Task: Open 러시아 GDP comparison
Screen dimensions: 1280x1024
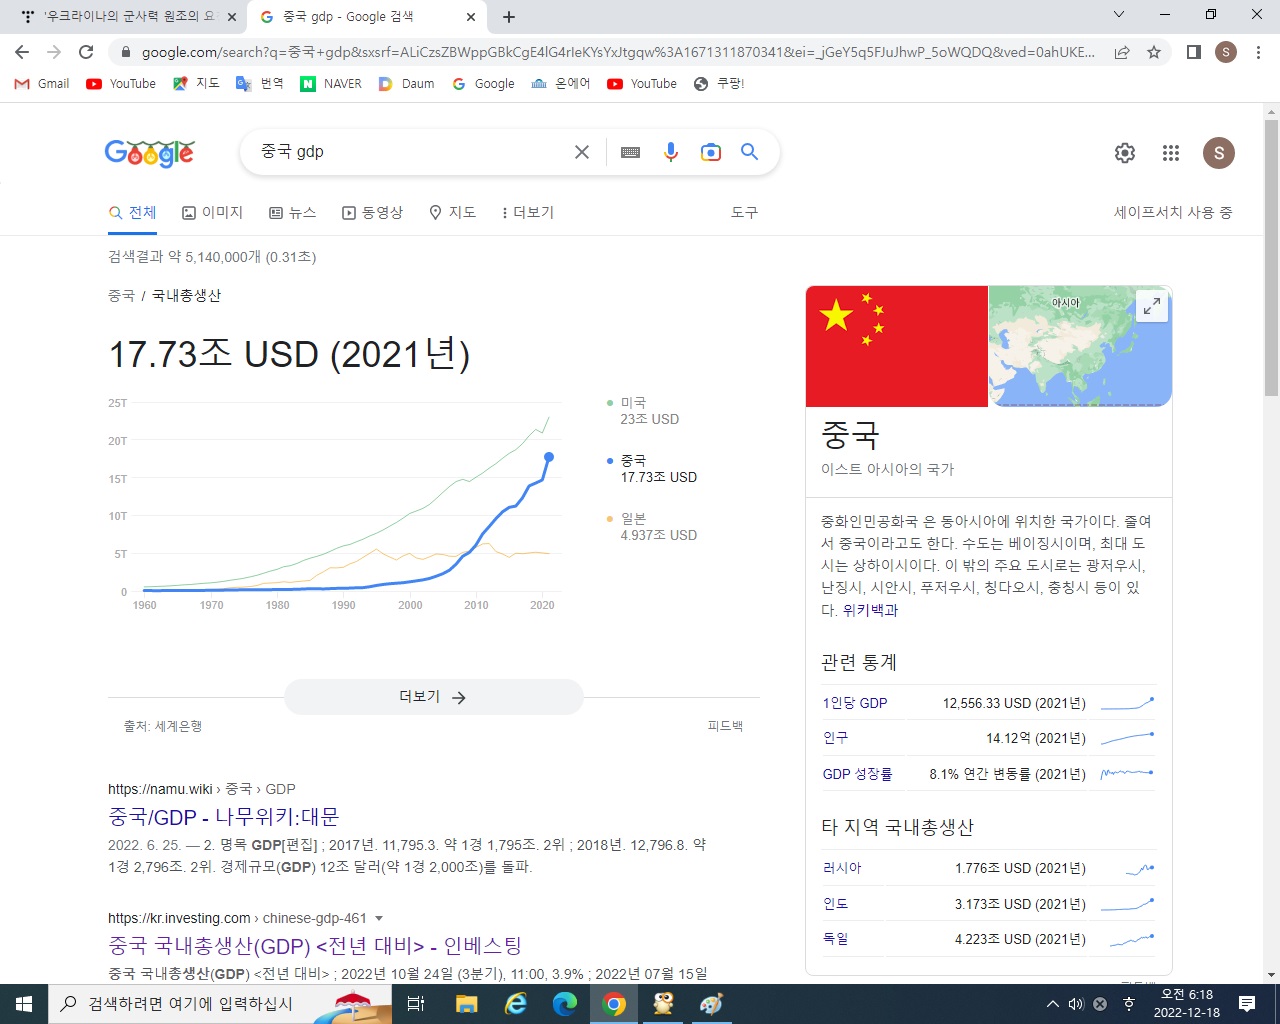Action: pos(842,868)
